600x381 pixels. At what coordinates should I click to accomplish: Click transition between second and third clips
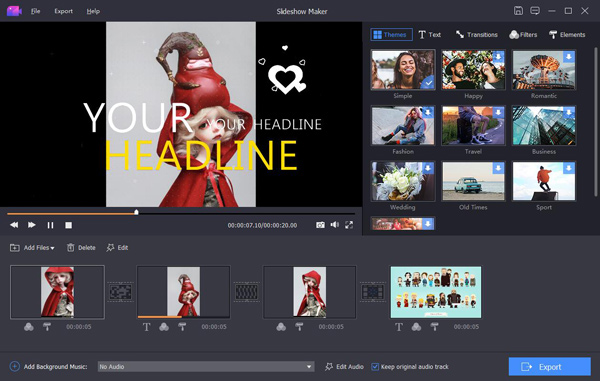point(246,292)
